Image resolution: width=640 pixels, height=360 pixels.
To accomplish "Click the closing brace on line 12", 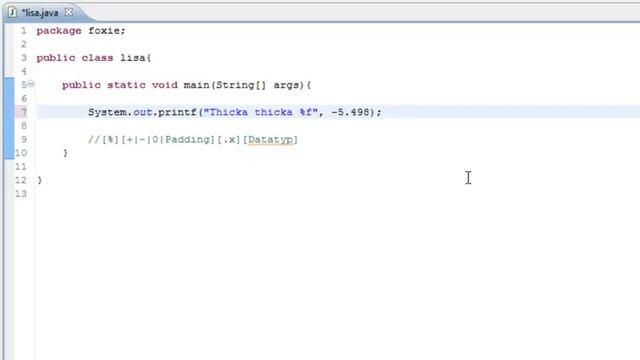I will click(x=40, y=180).
